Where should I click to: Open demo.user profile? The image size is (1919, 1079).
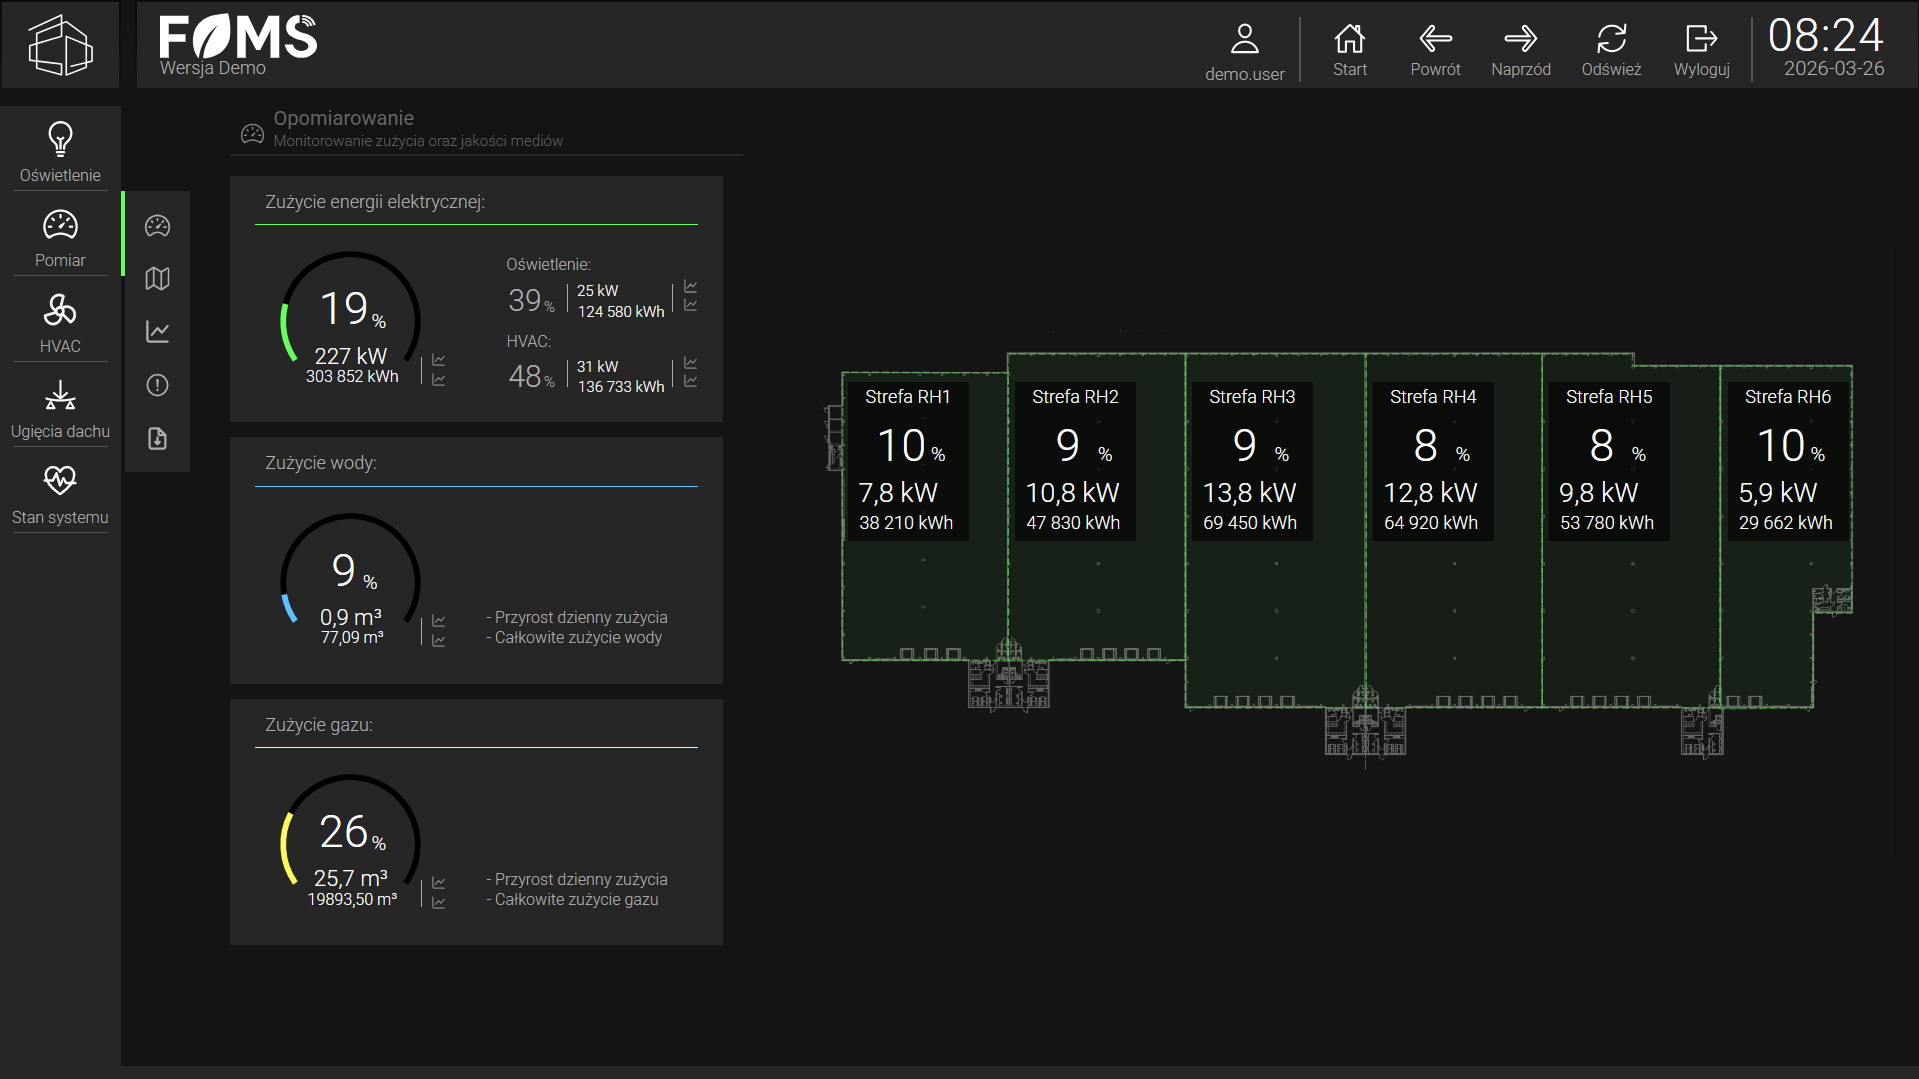click(1244, 51)
